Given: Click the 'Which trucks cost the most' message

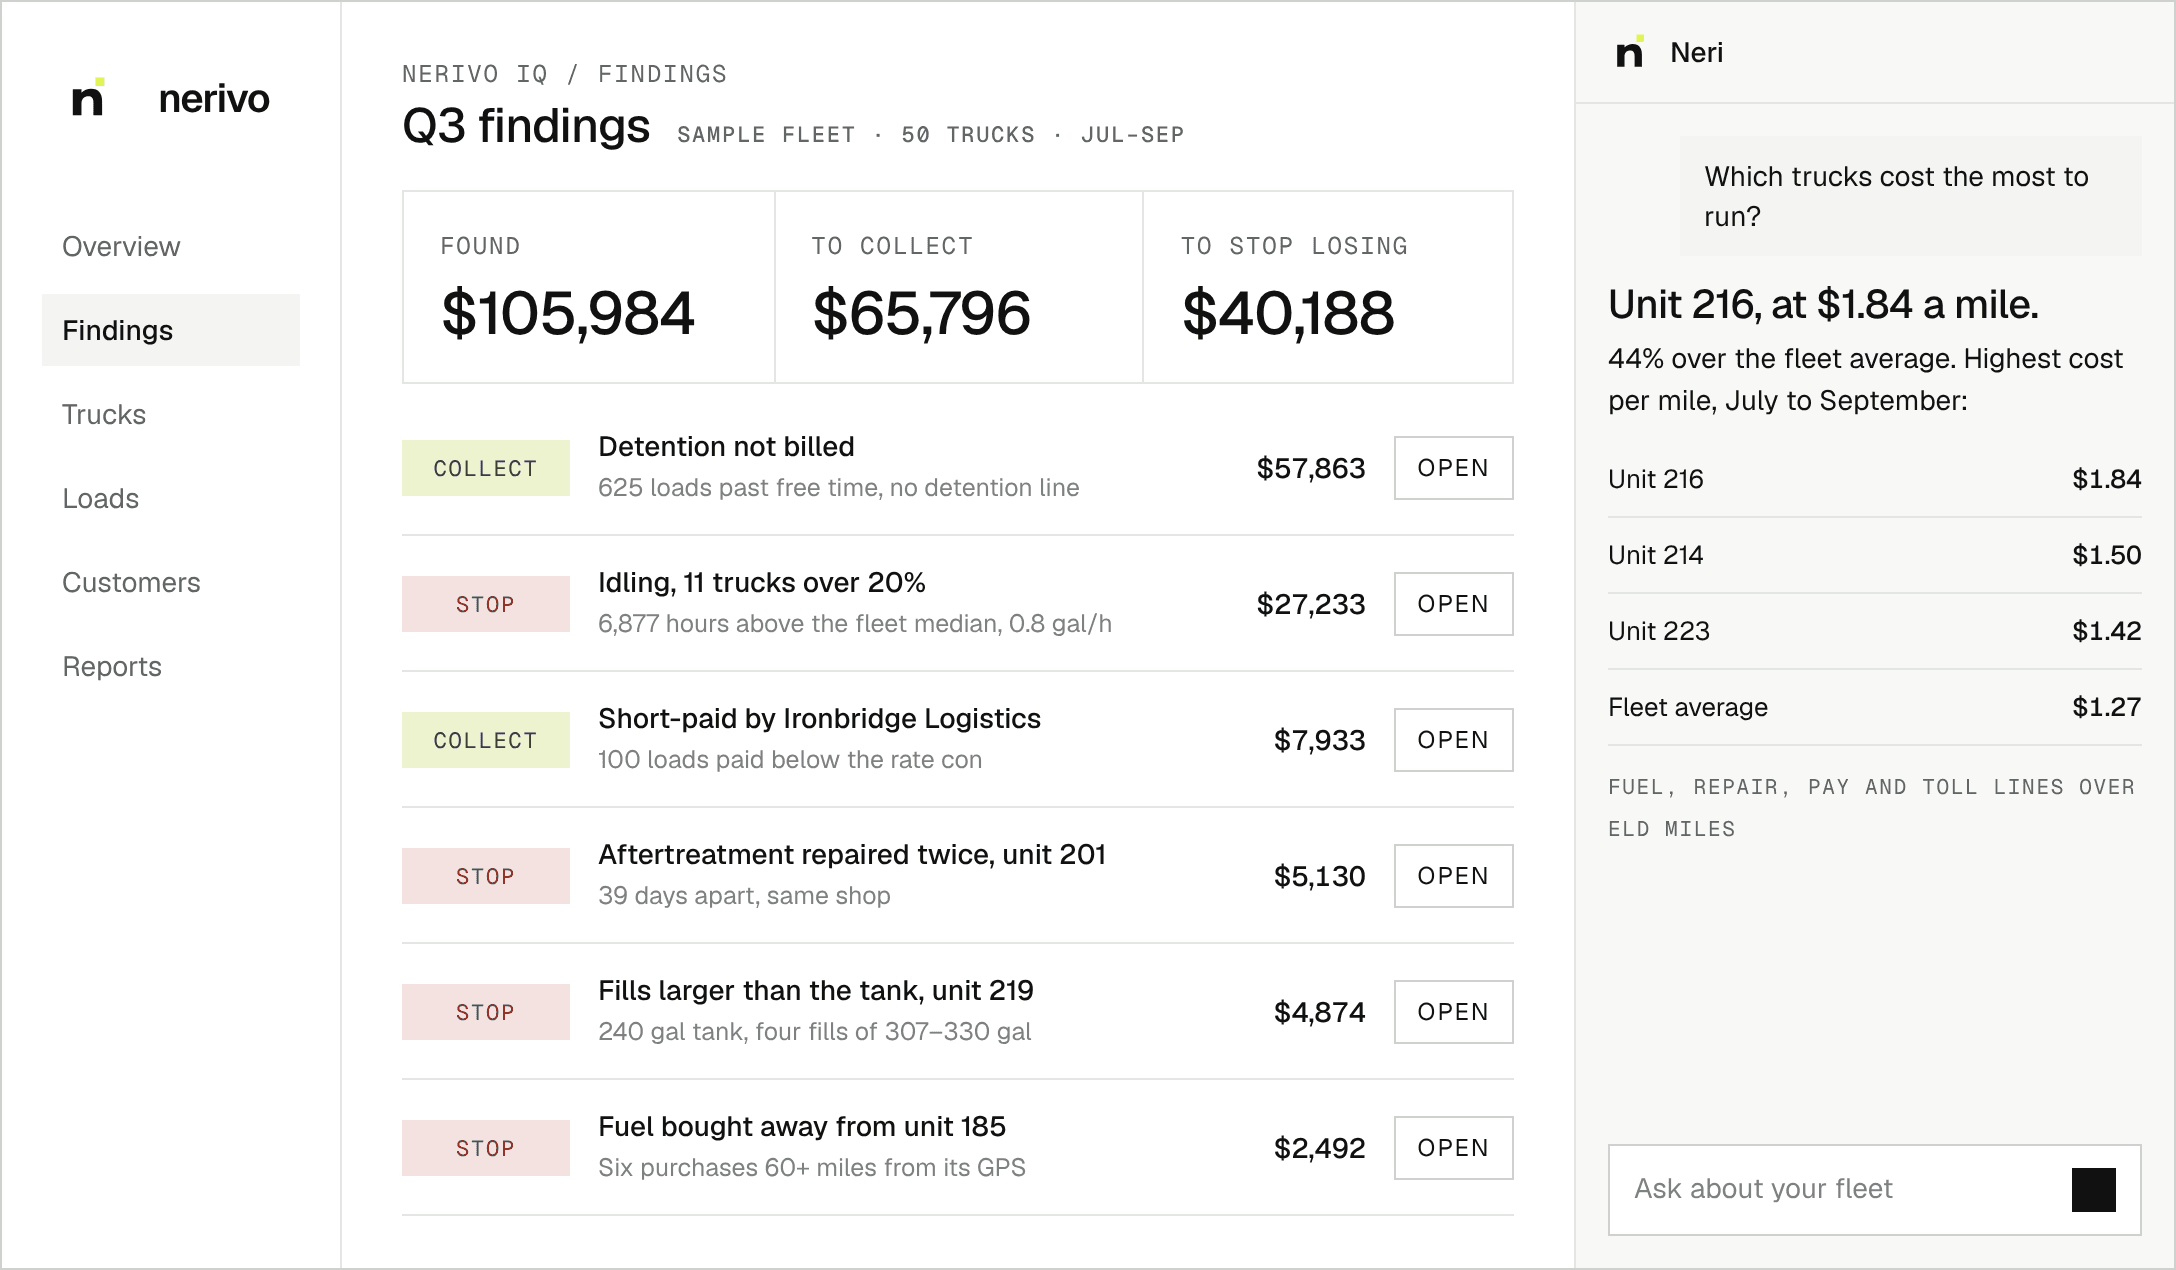Looking at the screenshot, I should point(1910,196).
